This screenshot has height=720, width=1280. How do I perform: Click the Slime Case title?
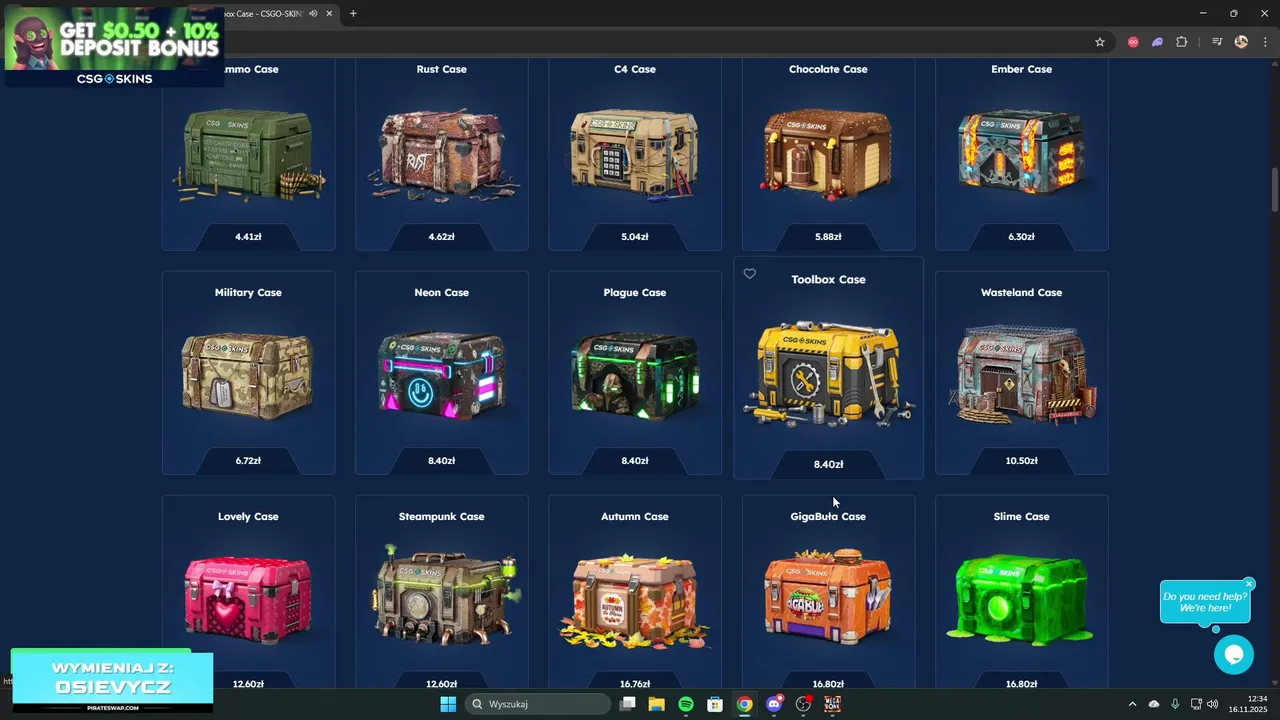point(1021,517)
